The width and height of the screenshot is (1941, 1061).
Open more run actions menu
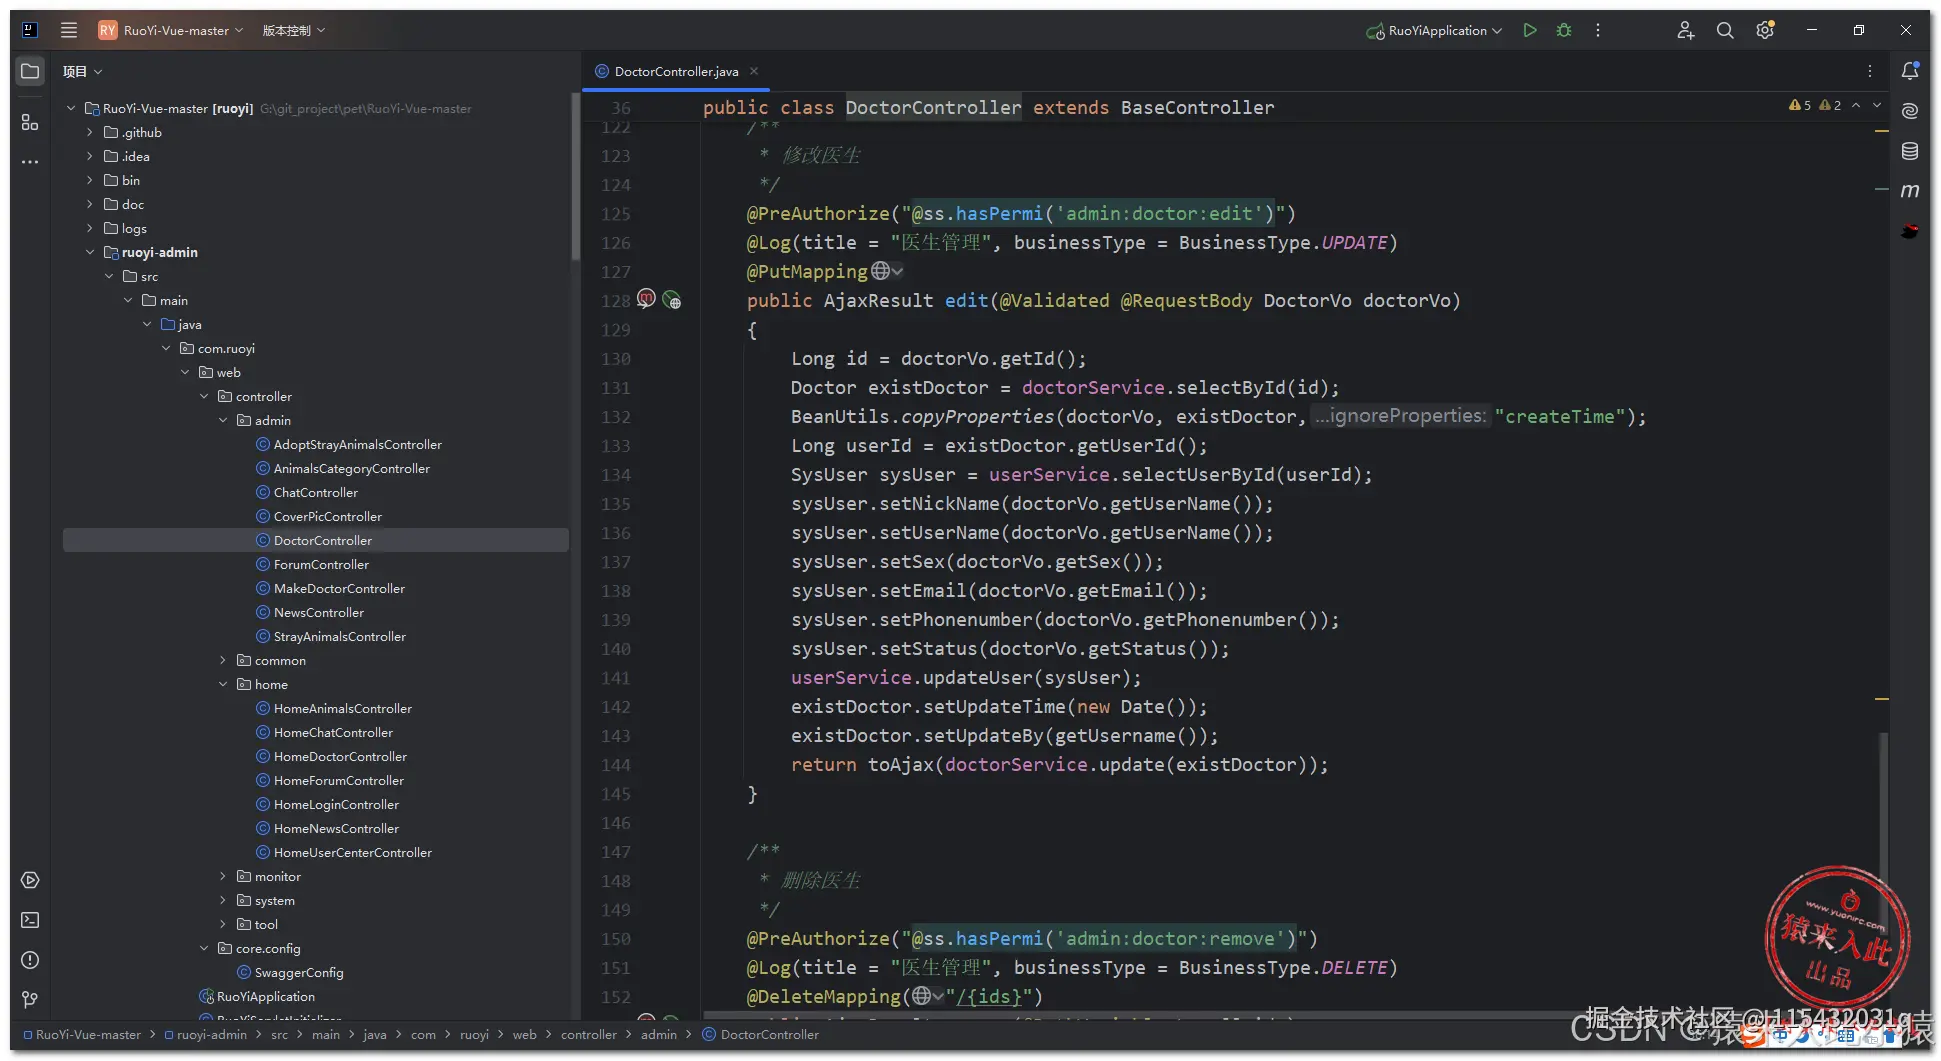pos(1598,30)
